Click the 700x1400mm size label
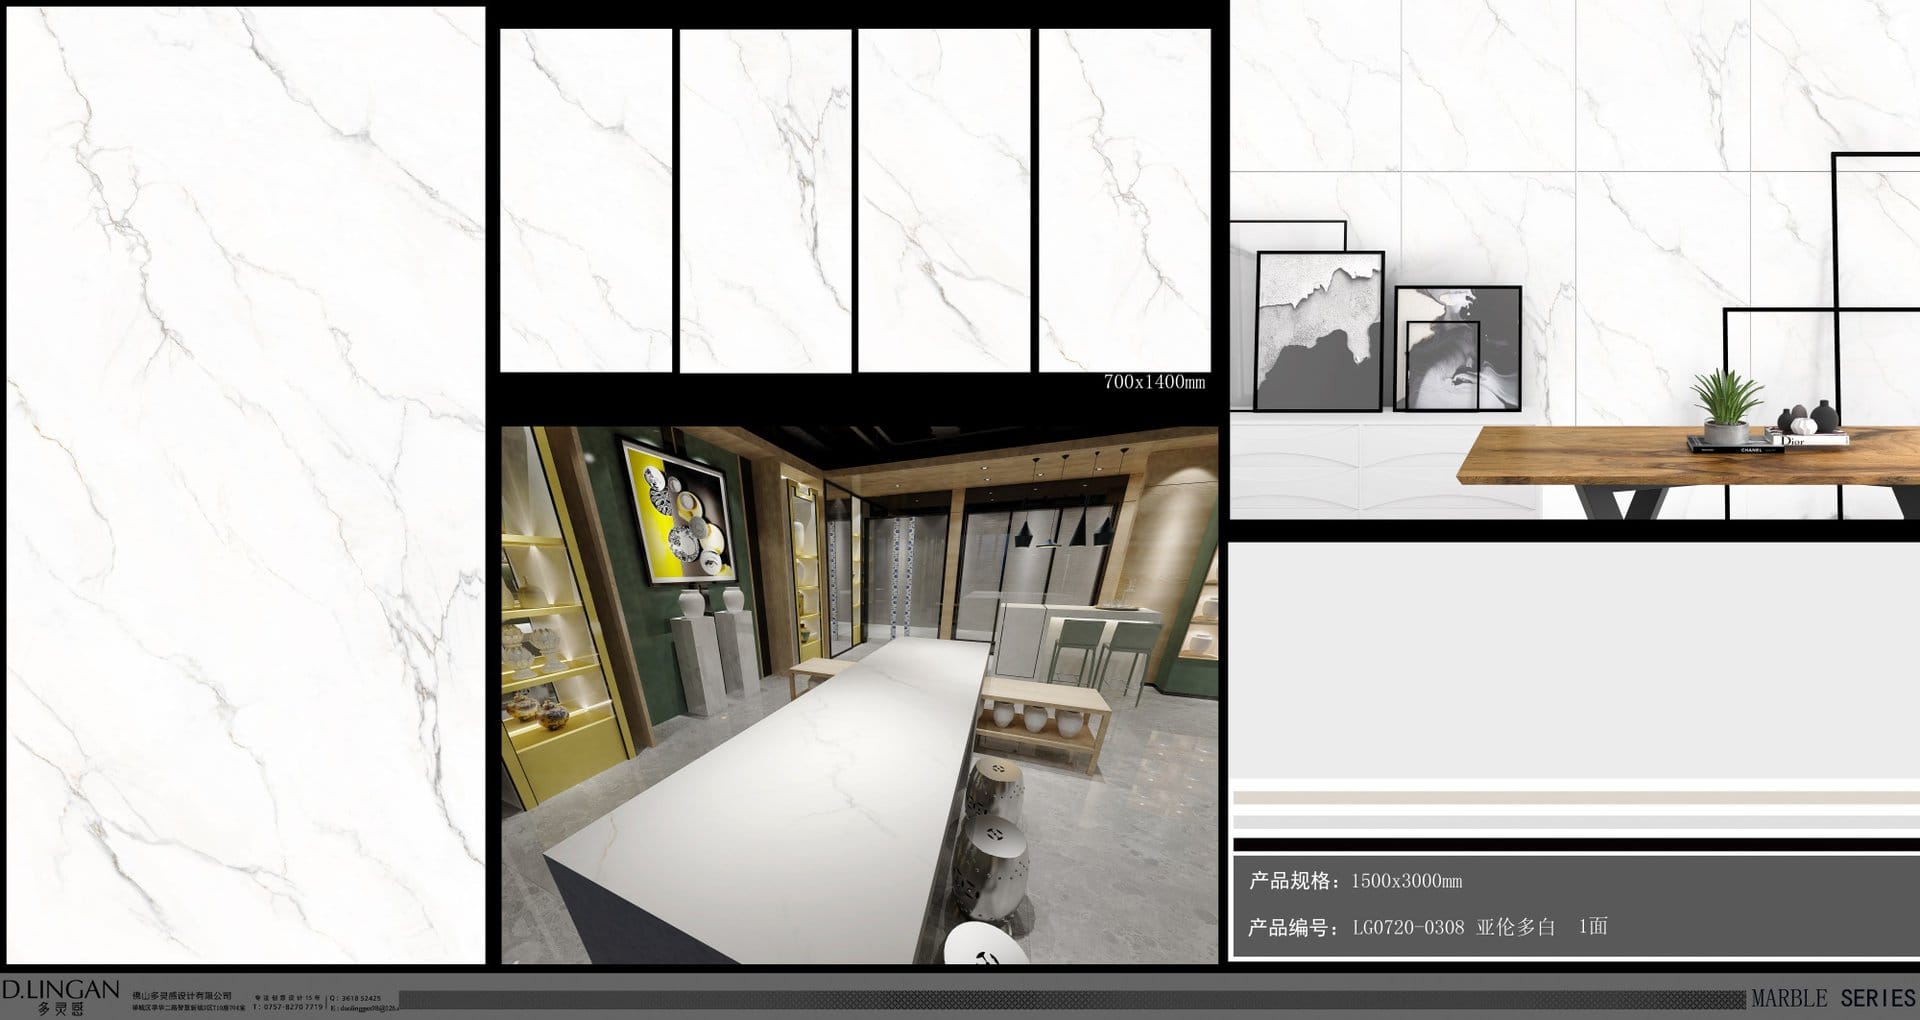Image resolution: width=1920 pixels, height=1020 pixels. (x=1154, y=382)
